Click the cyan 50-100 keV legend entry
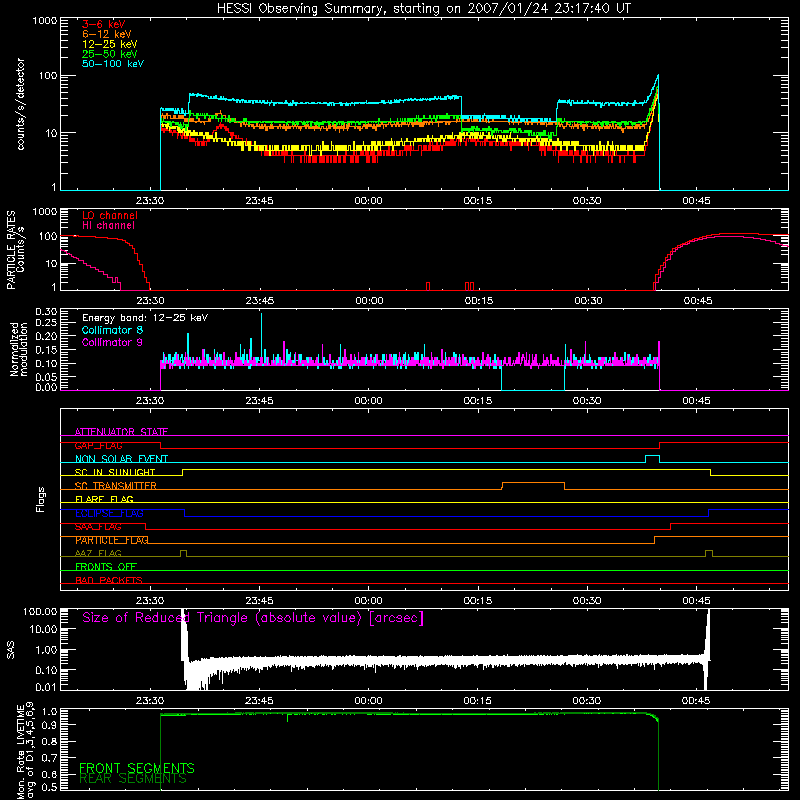This screenshot has height=800, width=800. coord(113,64)
